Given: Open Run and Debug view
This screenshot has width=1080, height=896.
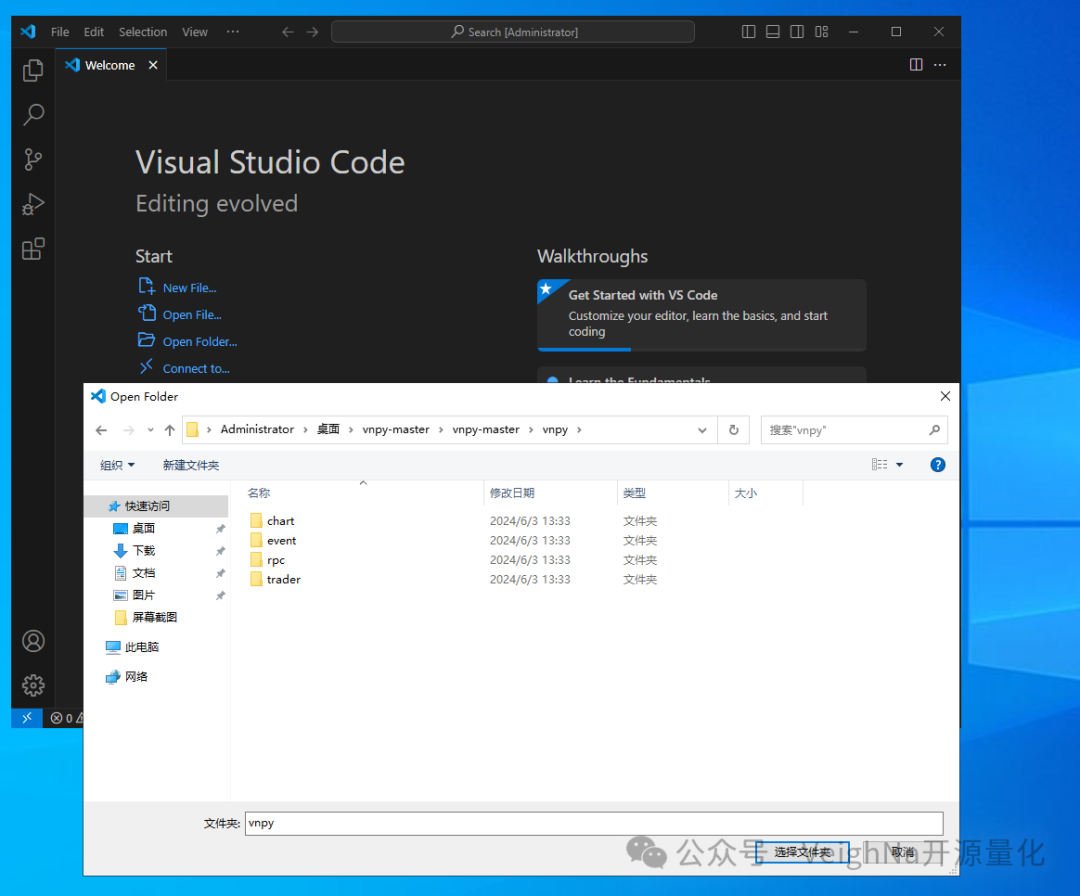Looking at the screenshot, I should [x=33, y=204].
